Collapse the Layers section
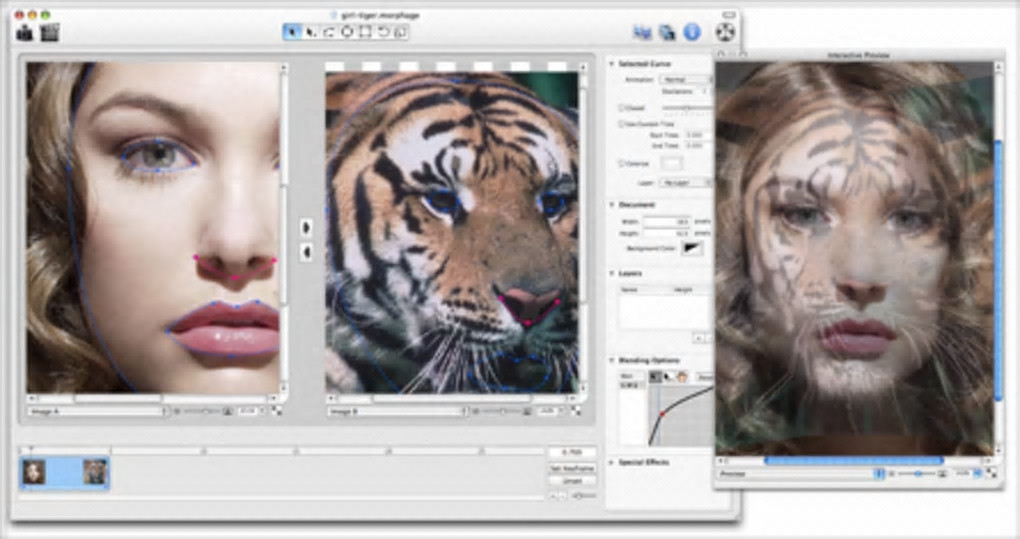 point(611,274)
